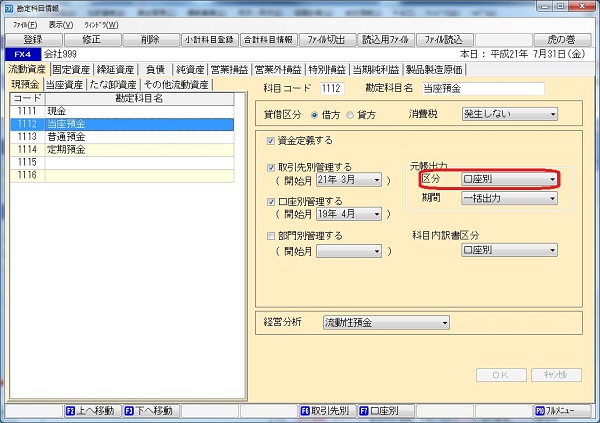
Task: Click the キャンセル button
Action: [x=556, y=375]
